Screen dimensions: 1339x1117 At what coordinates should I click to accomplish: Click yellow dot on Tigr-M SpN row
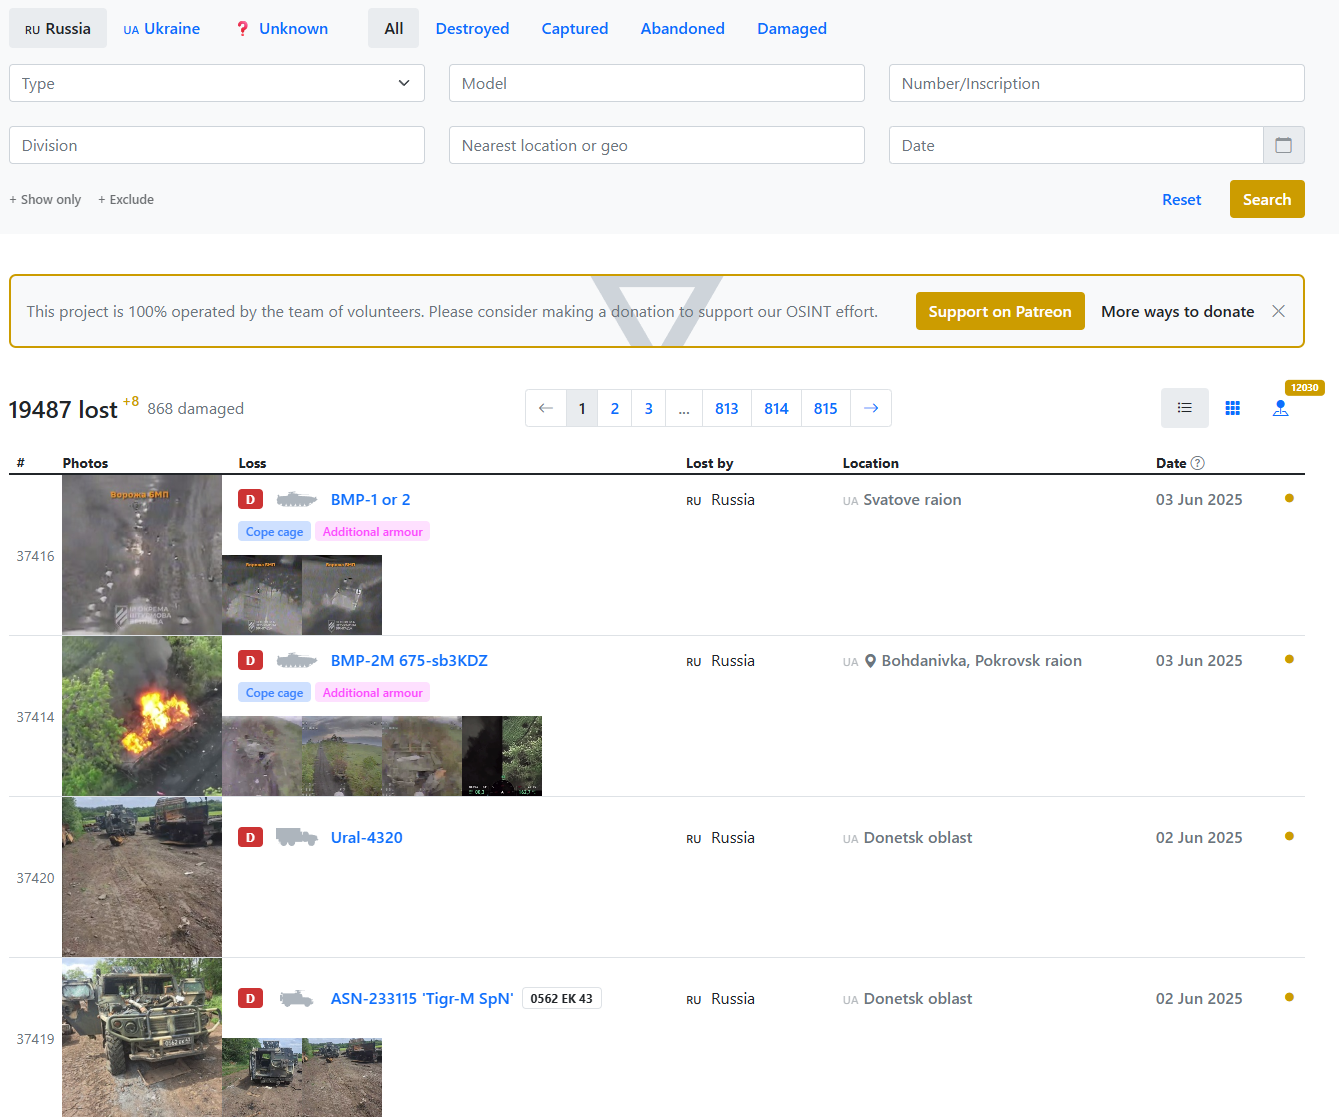[x=1289, y=997]
